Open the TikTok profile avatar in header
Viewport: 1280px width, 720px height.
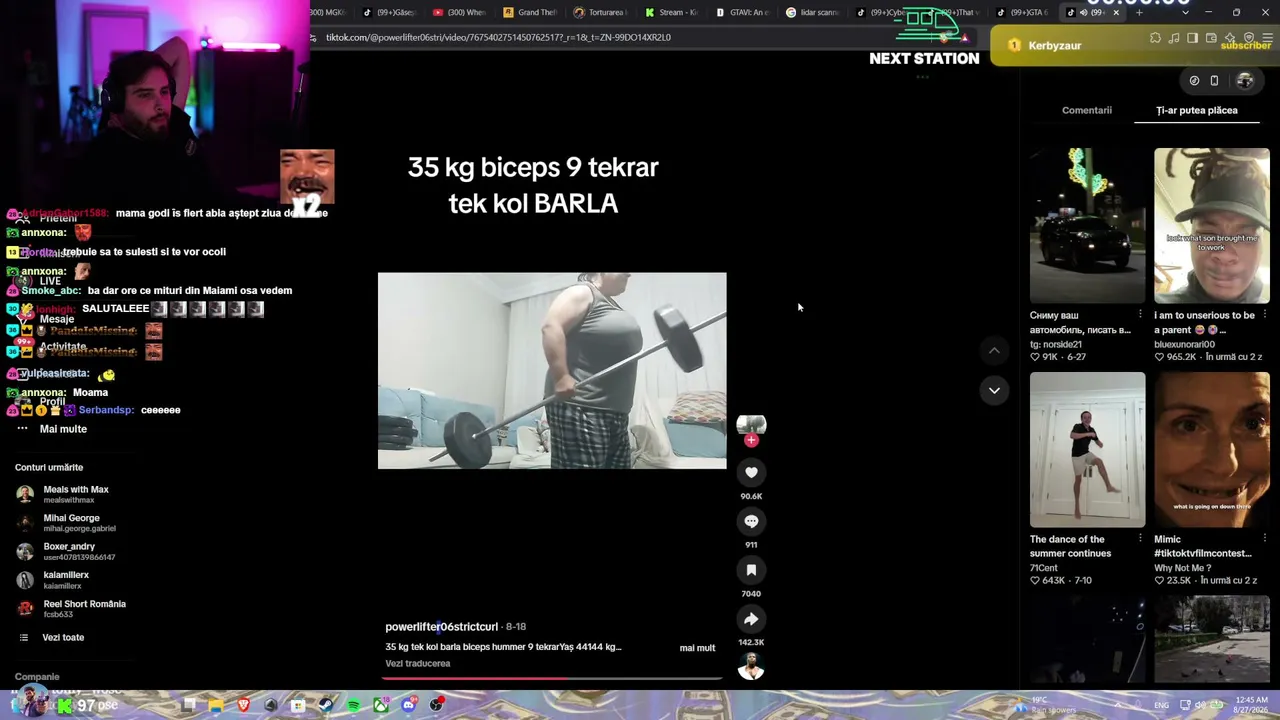tap(1245, 81)
